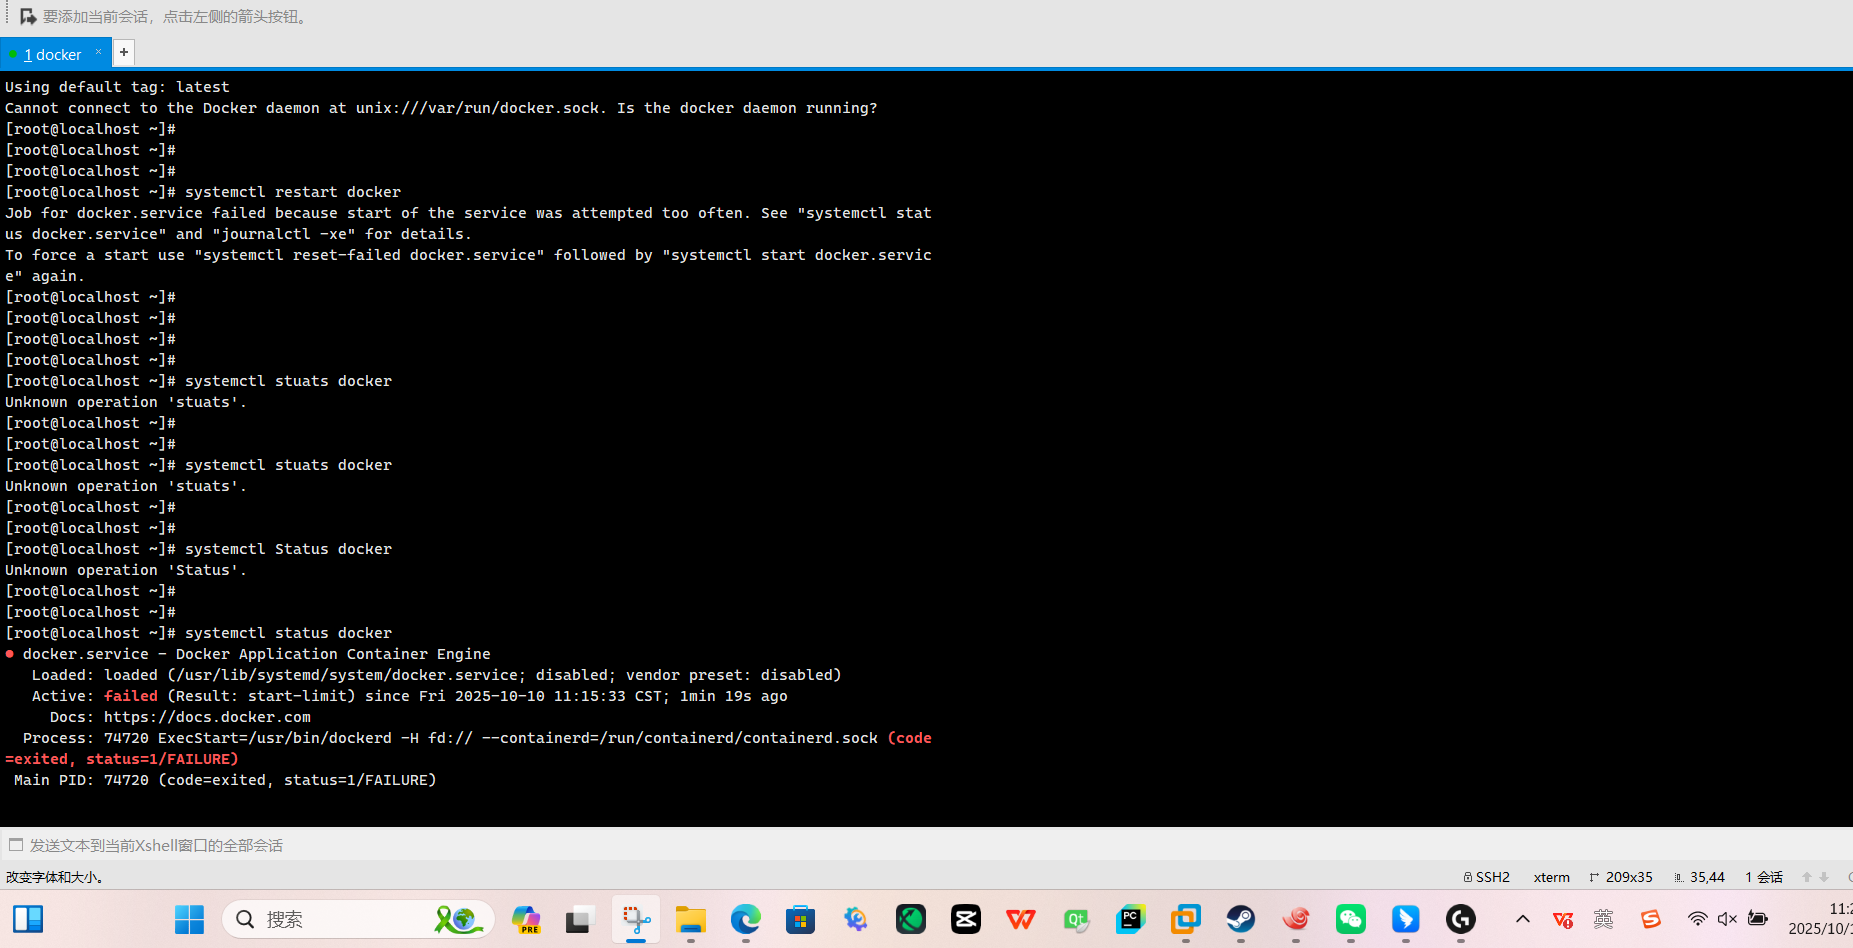Click the battery status tray icon
The height and width of the screenshot is (948, 1853).
point(1757,919)
